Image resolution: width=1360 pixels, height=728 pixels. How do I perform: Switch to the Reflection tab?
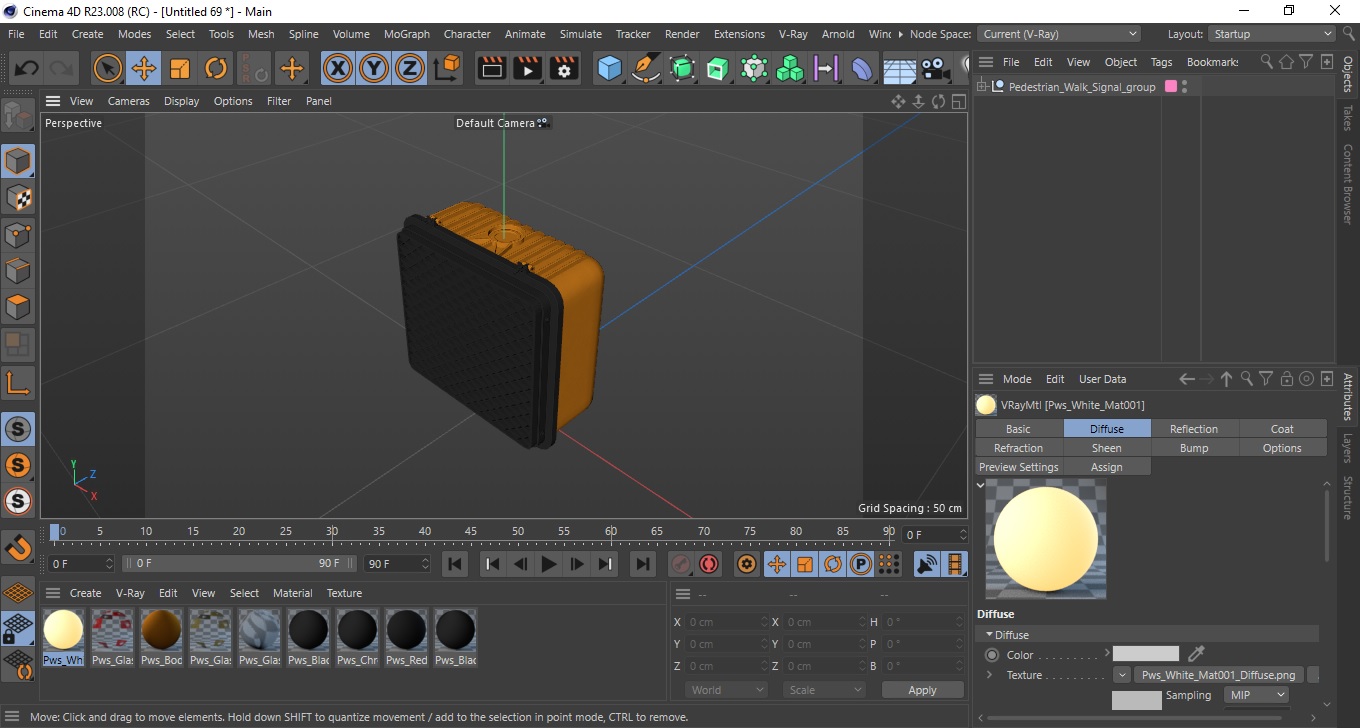pos(1194,429)
